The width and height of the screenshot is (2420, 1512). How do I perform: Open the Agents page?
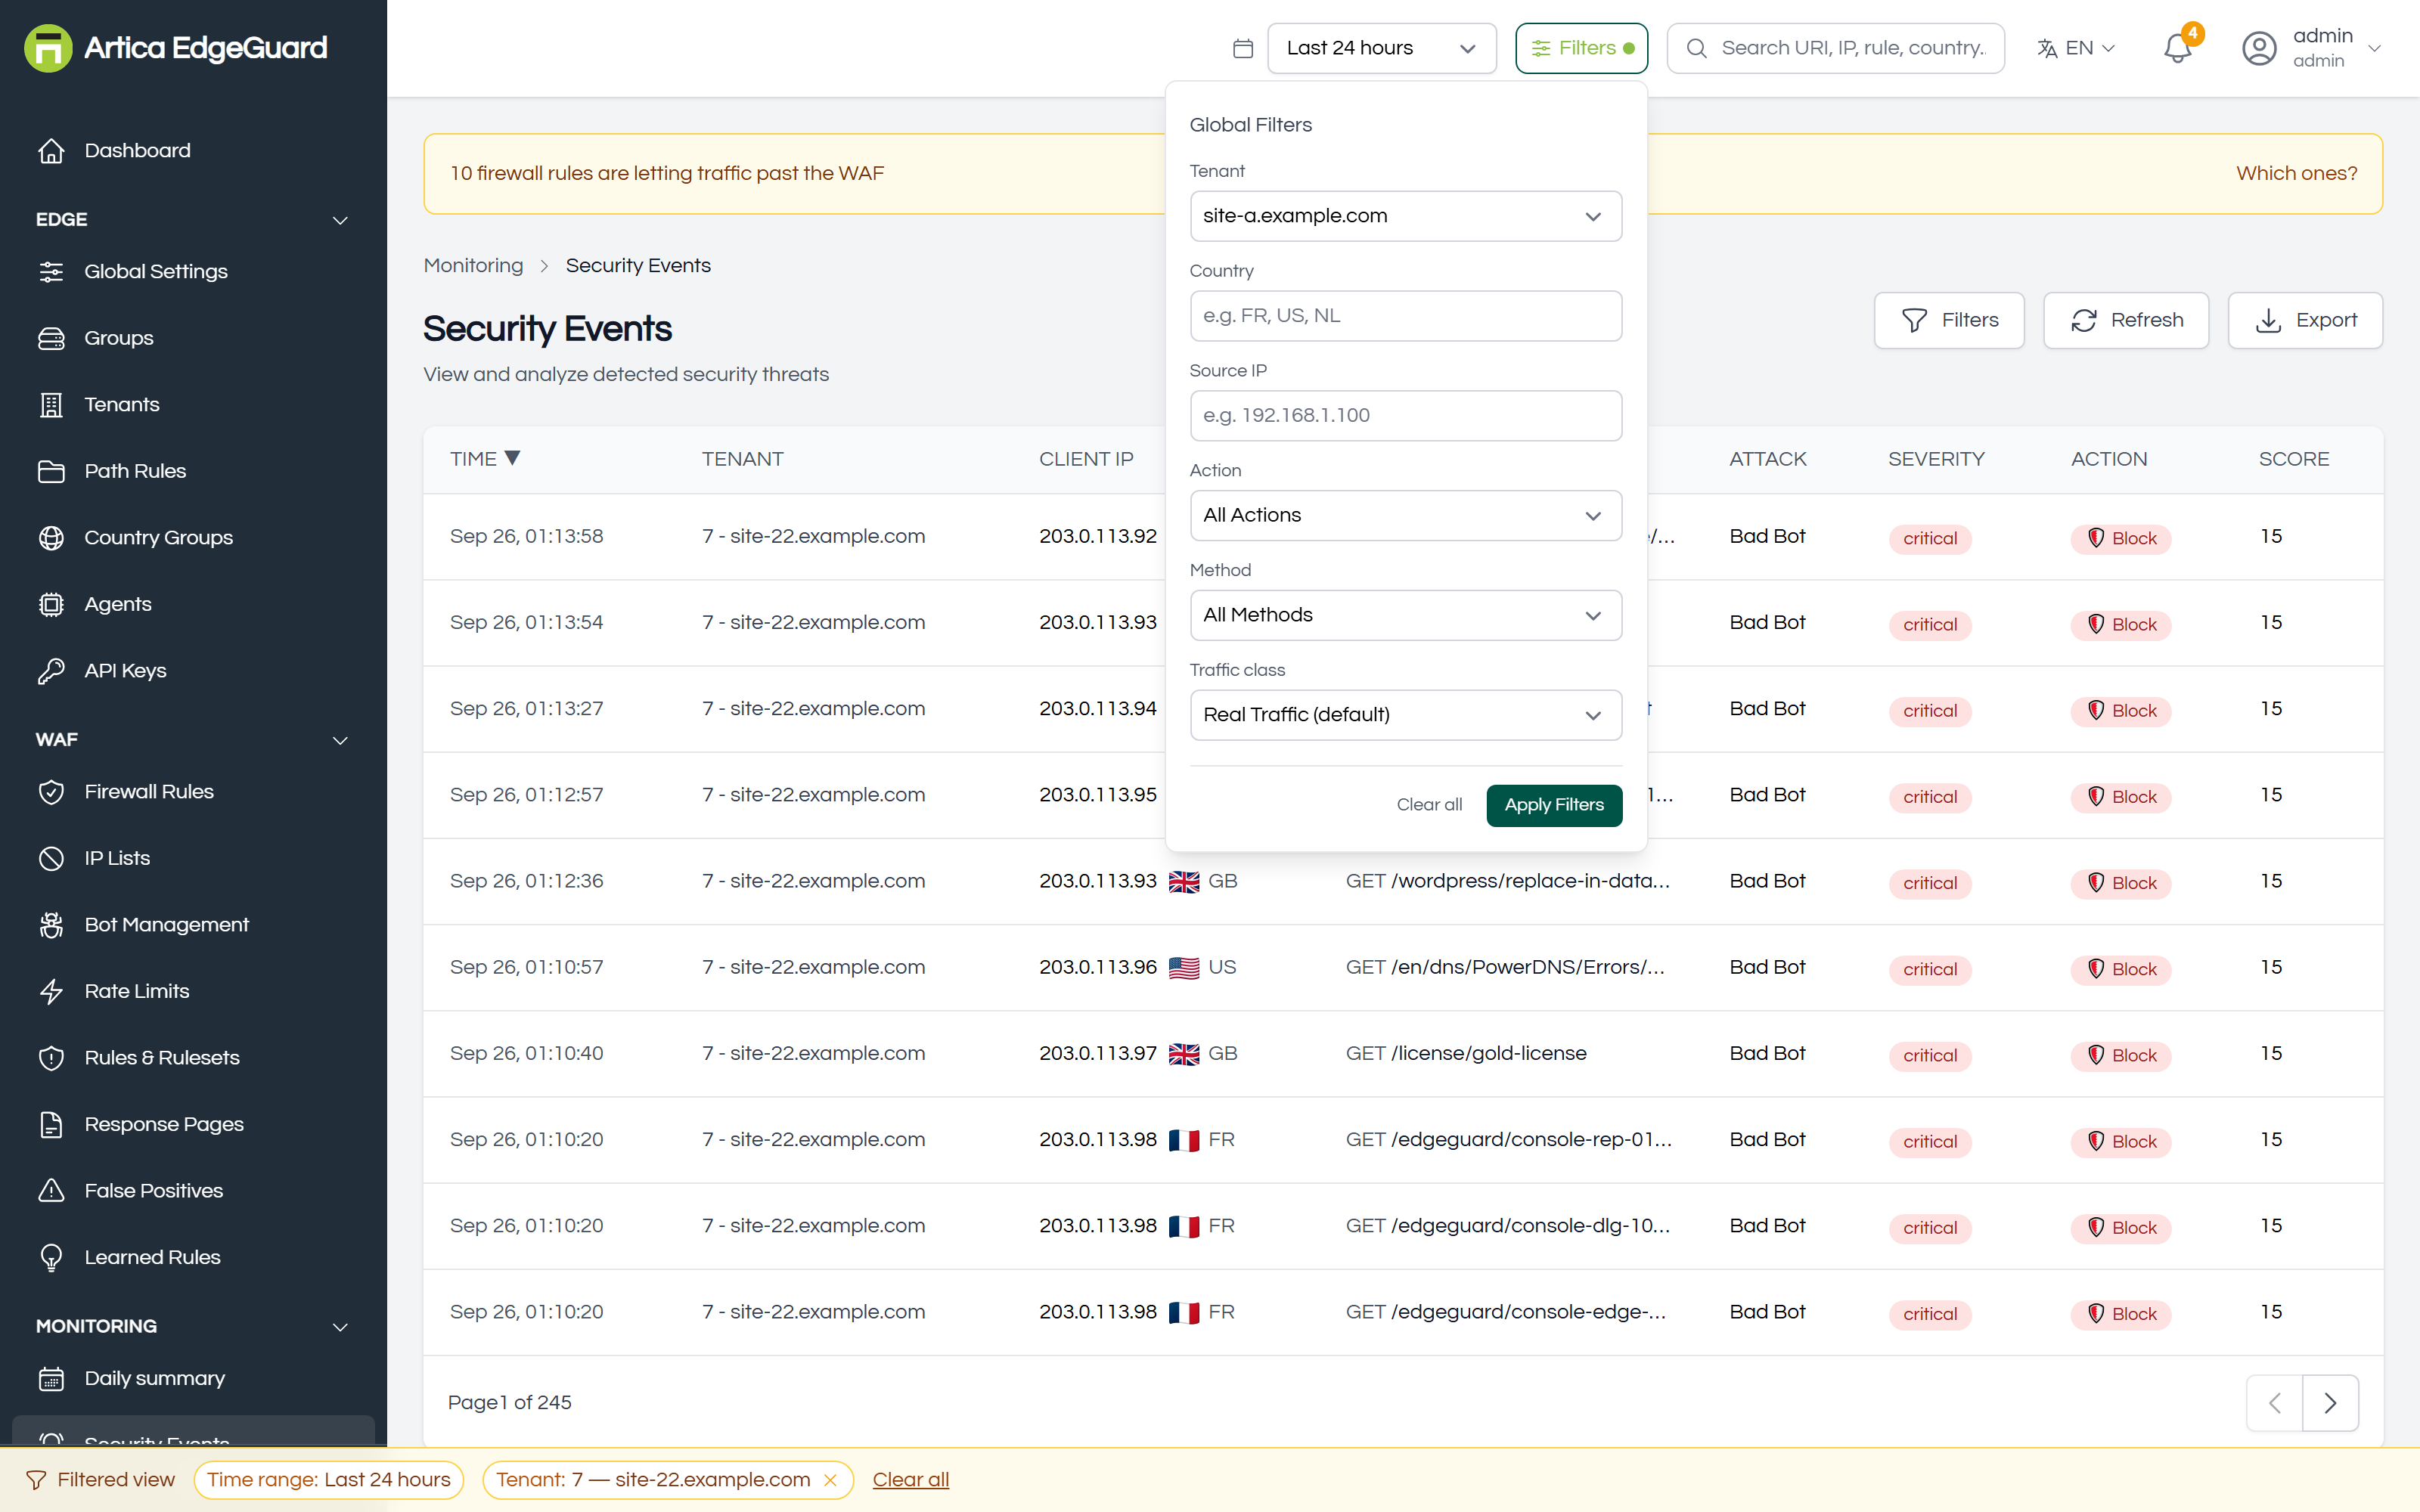point(193,604)
